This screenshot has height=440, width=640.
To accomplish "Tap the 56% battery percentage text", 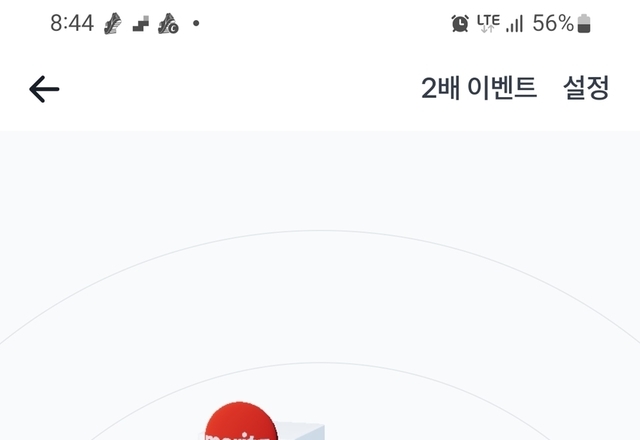I will tap(553, 23).
